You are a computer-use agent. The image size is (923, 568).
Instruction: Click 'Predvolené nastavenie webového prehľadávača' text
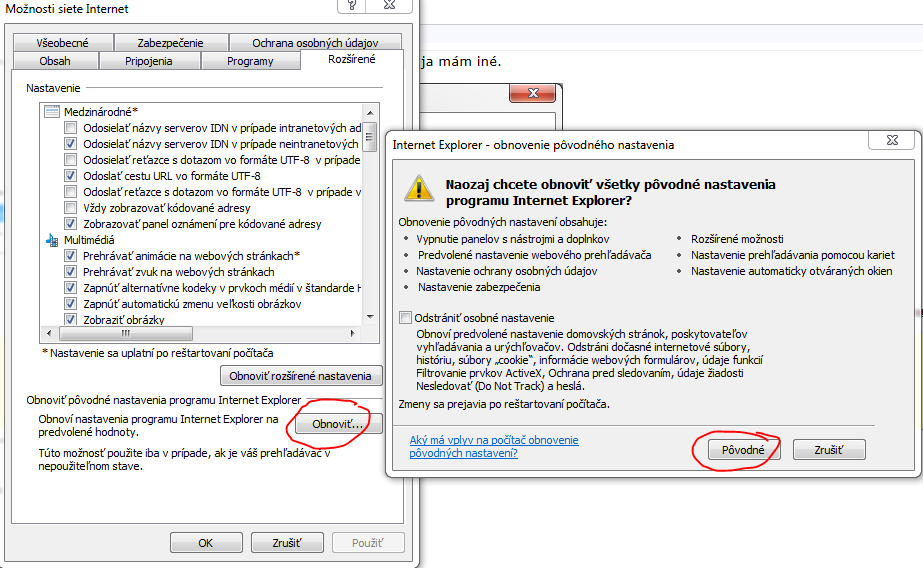534,255
